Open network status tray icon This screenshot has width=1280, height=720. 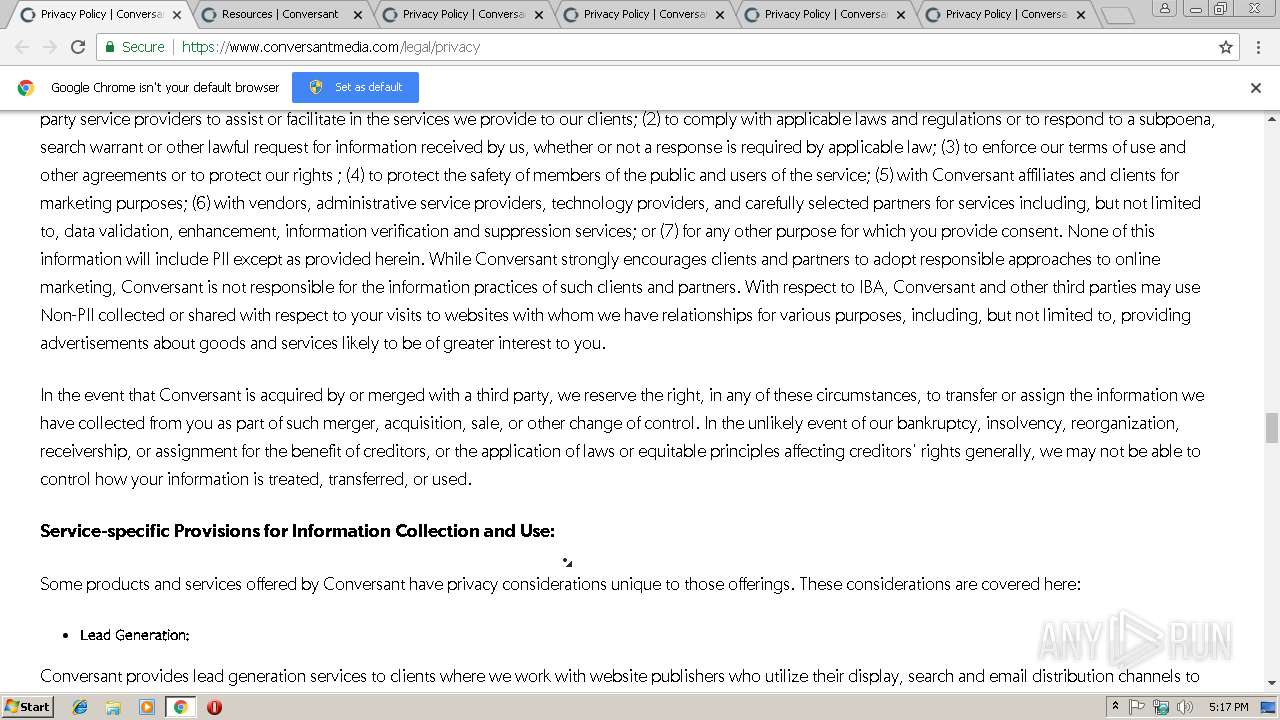click(1161, 707)
